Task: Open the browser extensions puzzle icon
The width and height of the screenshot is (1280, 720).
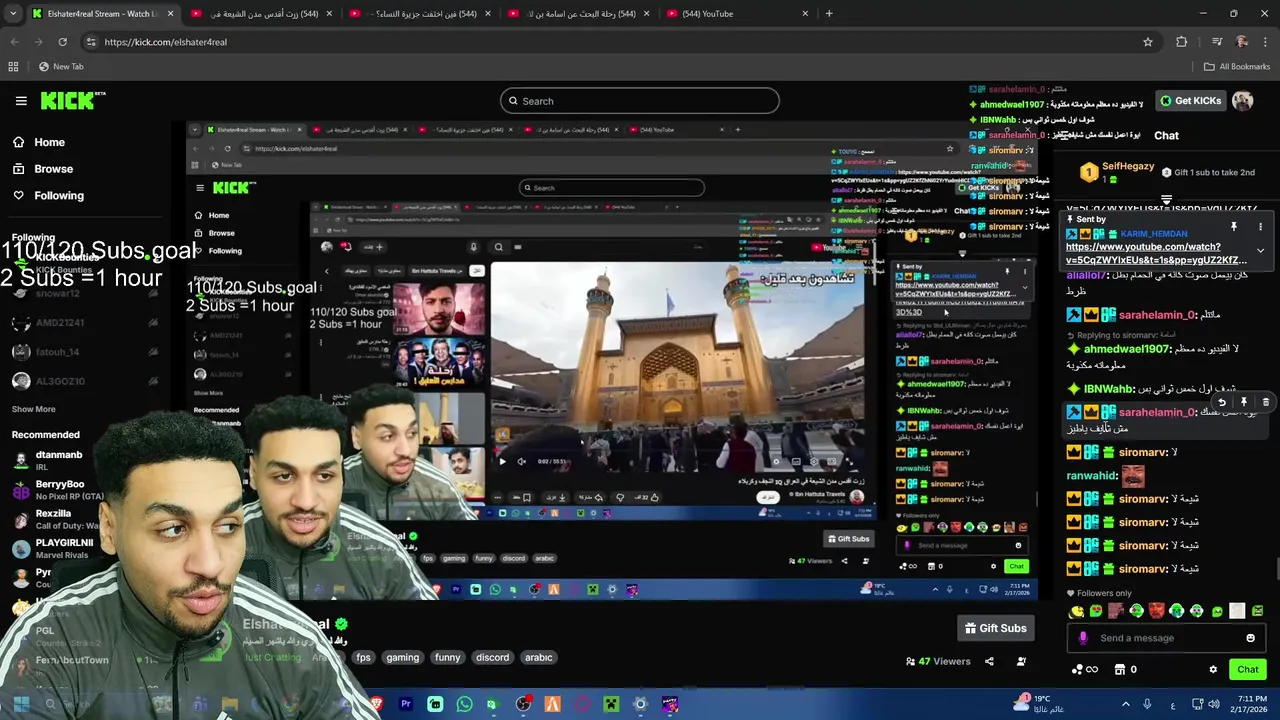Action: click(x=1182, y=42)
